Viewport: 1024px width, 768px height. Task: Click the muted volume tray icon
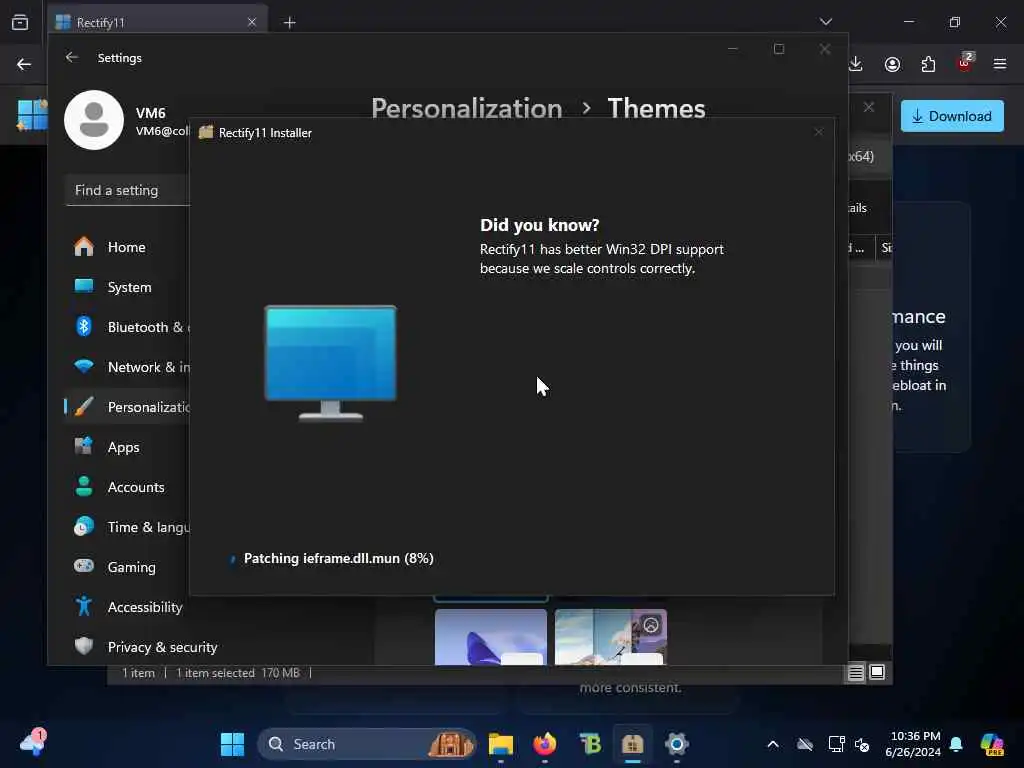coord(862,744)
